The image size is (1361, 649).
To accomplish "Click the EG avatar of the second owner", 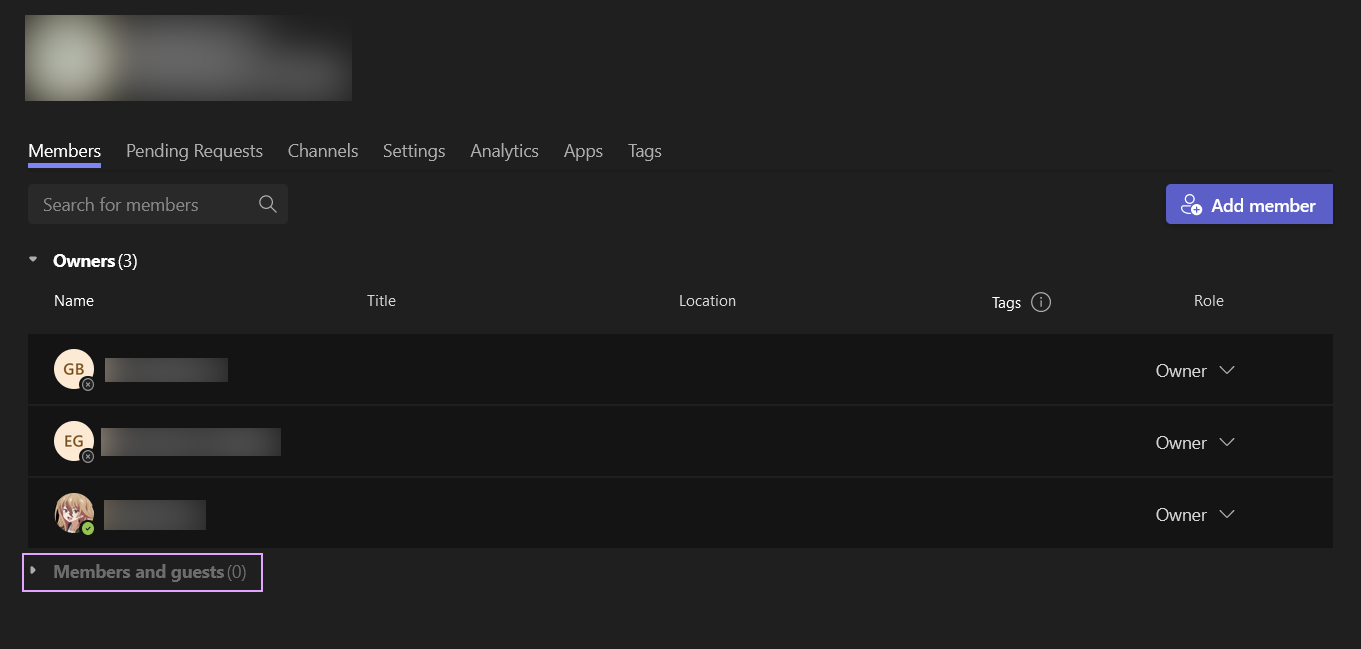I will pos(73,440).
